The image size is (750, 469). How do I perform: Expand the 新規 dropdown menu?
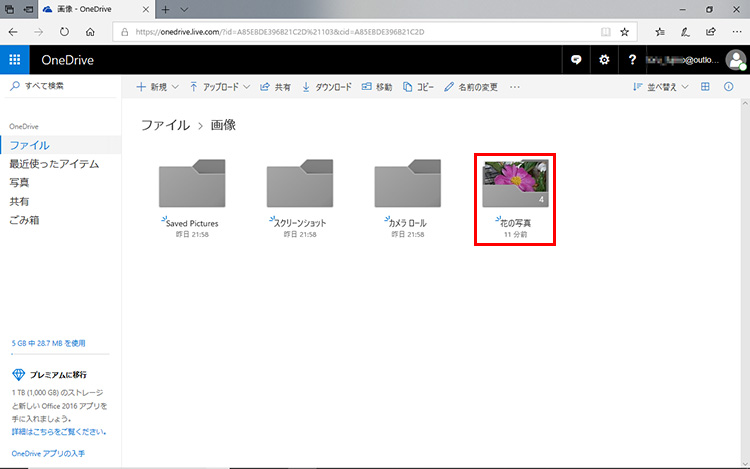[157, 87]
